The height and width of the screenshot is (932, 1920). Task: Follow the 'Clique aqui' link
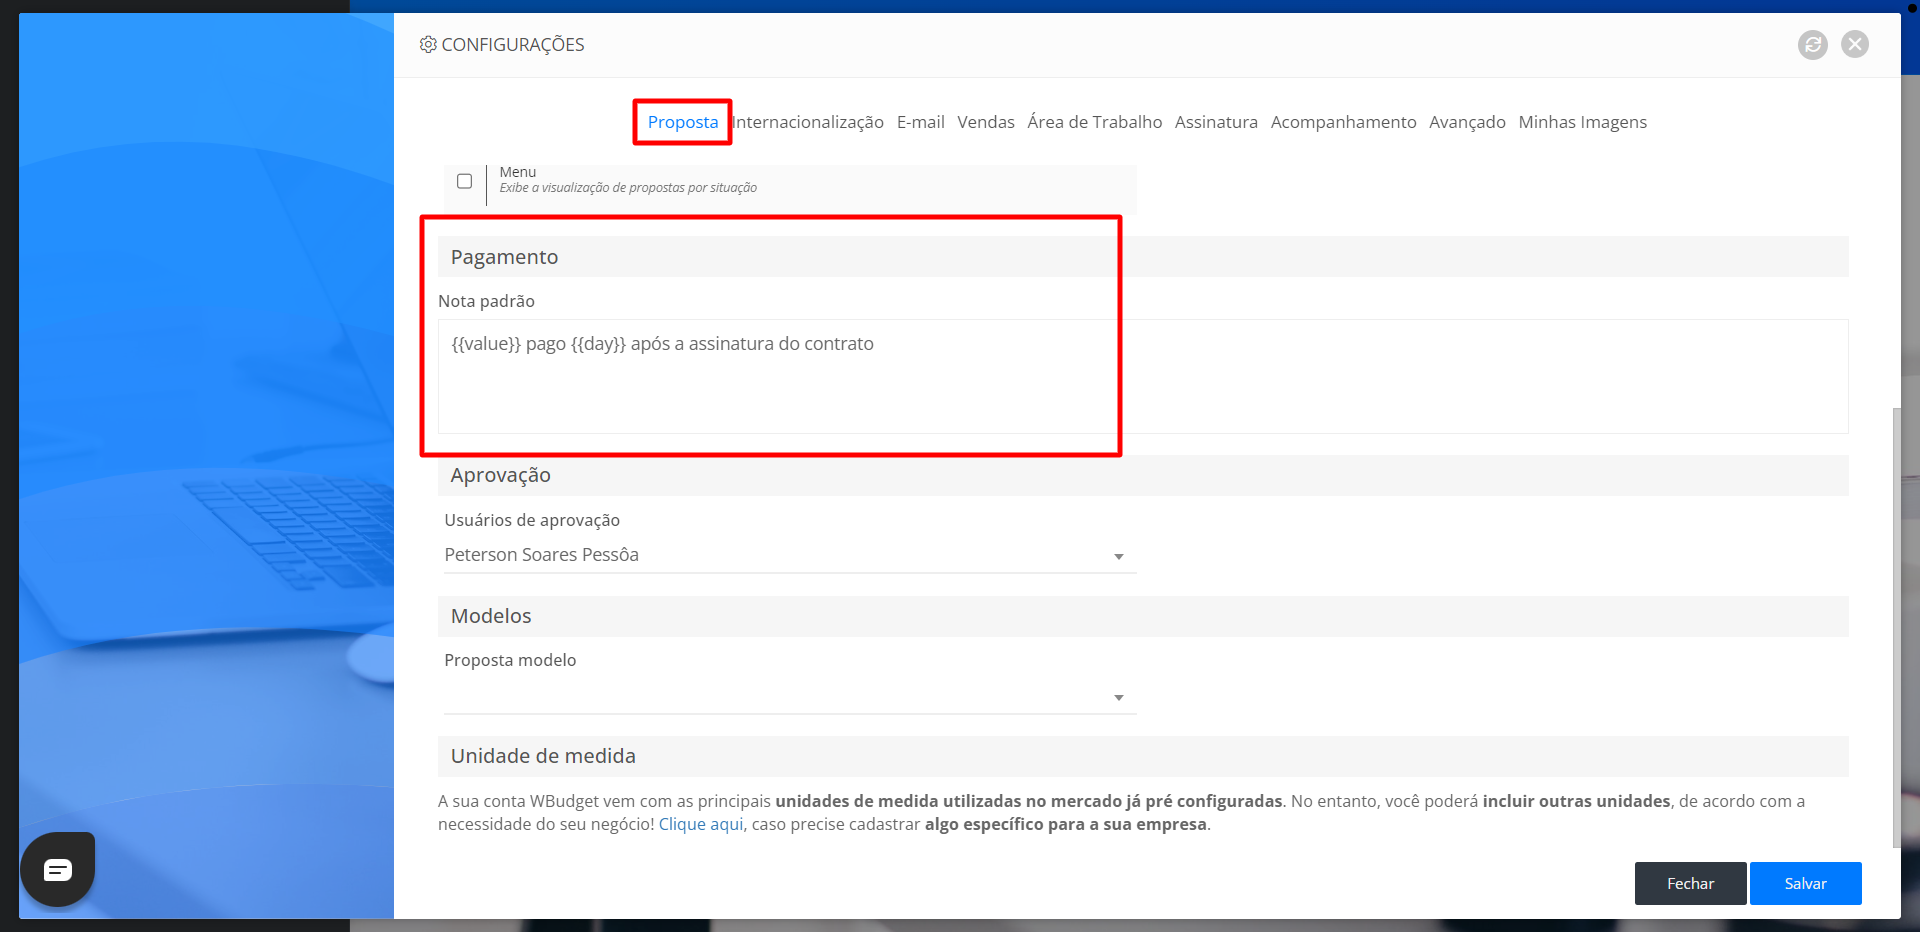[700, 824]
